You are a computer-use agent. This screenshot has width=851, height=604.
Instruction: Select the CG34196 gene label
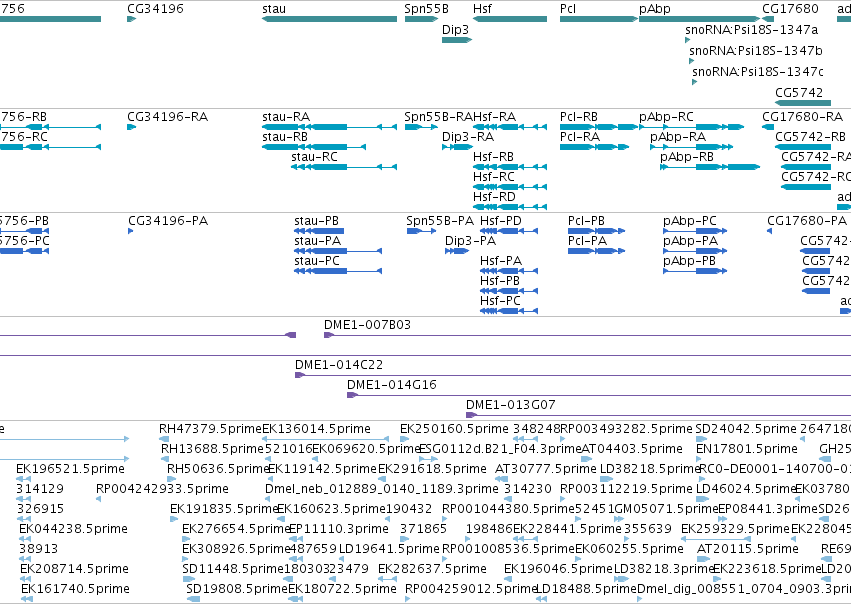coord(155,9)
